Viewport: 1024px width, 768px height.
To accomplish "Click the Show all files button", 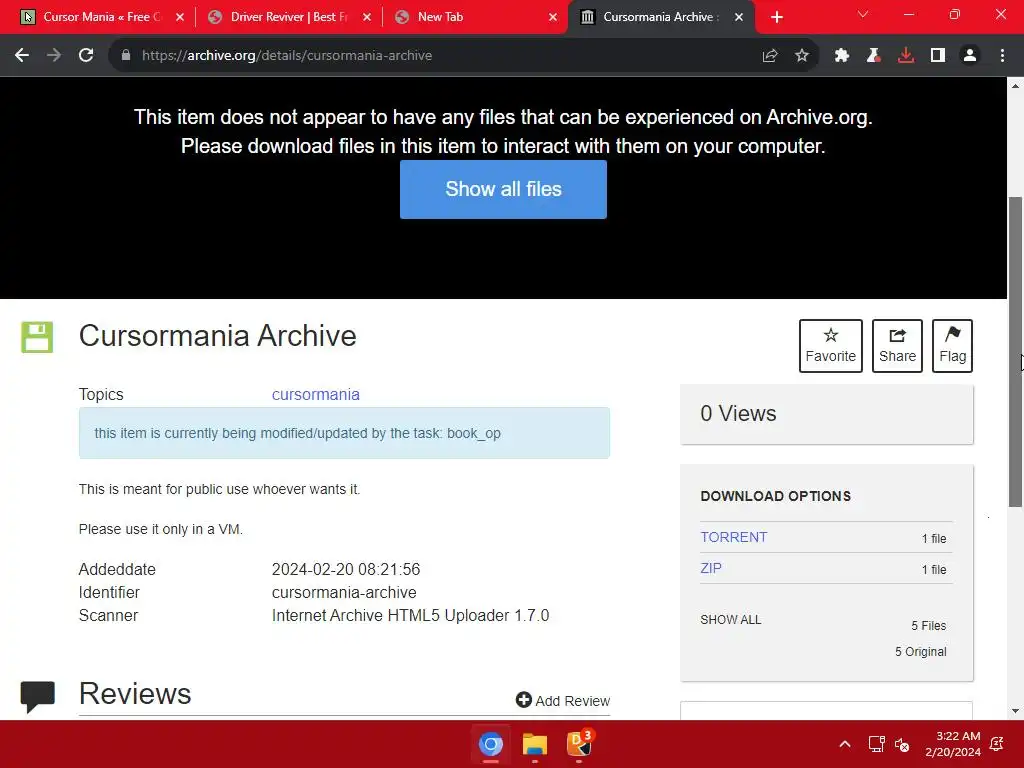I will pos(504,189).
